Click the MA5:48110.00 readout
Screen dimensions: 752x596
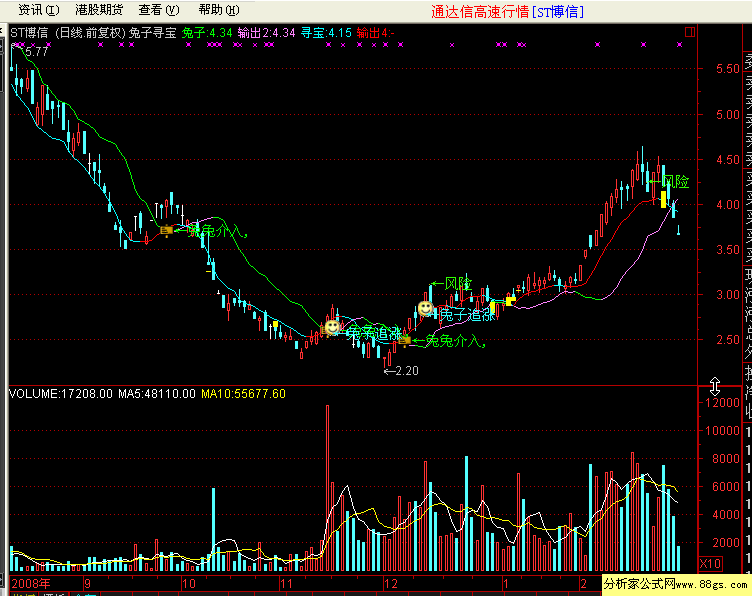pyautogui.click(x=157, y=394)
